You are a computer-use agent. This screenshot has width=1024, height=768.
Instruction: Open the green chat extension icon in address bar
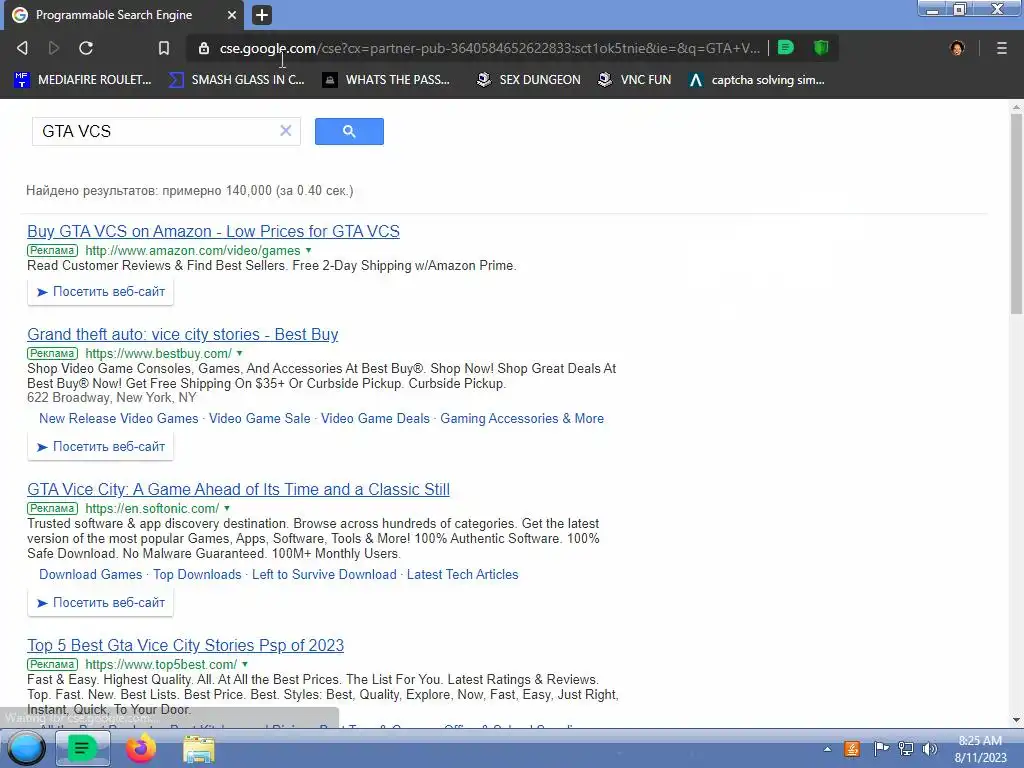786,48
